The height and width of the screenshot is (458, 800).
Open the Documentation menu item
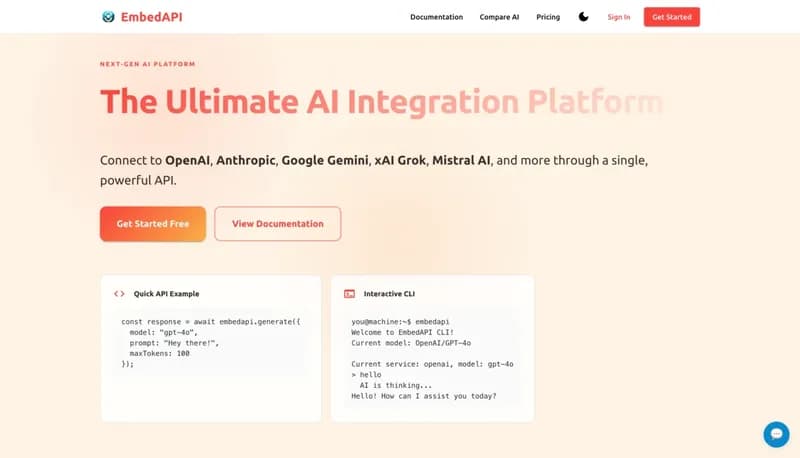437,17
